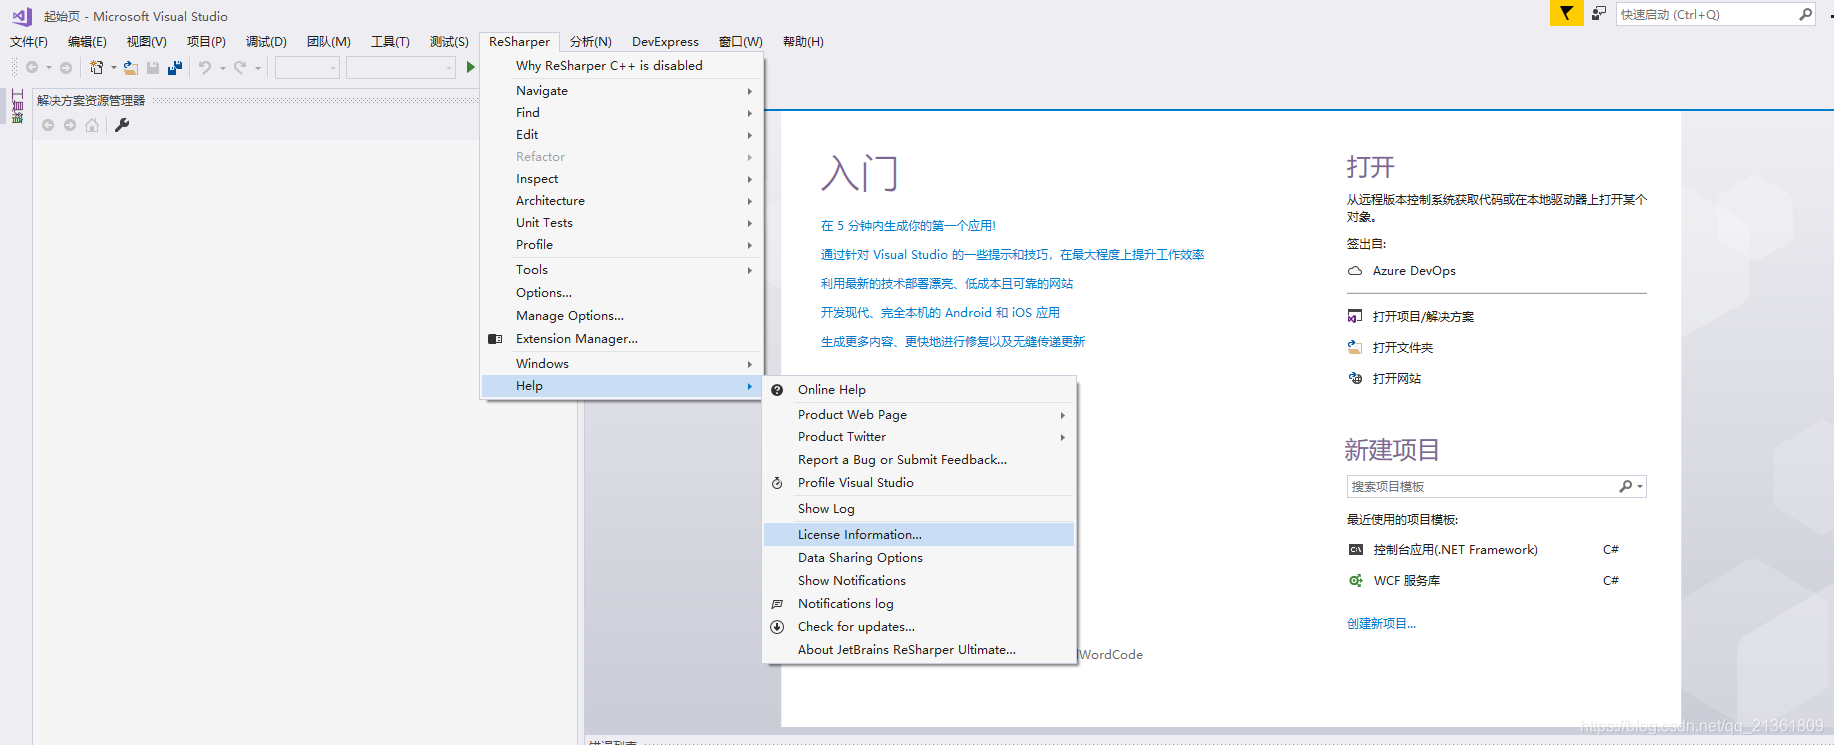
Task: Open the solution platform combo box
Action: [401, 67]
